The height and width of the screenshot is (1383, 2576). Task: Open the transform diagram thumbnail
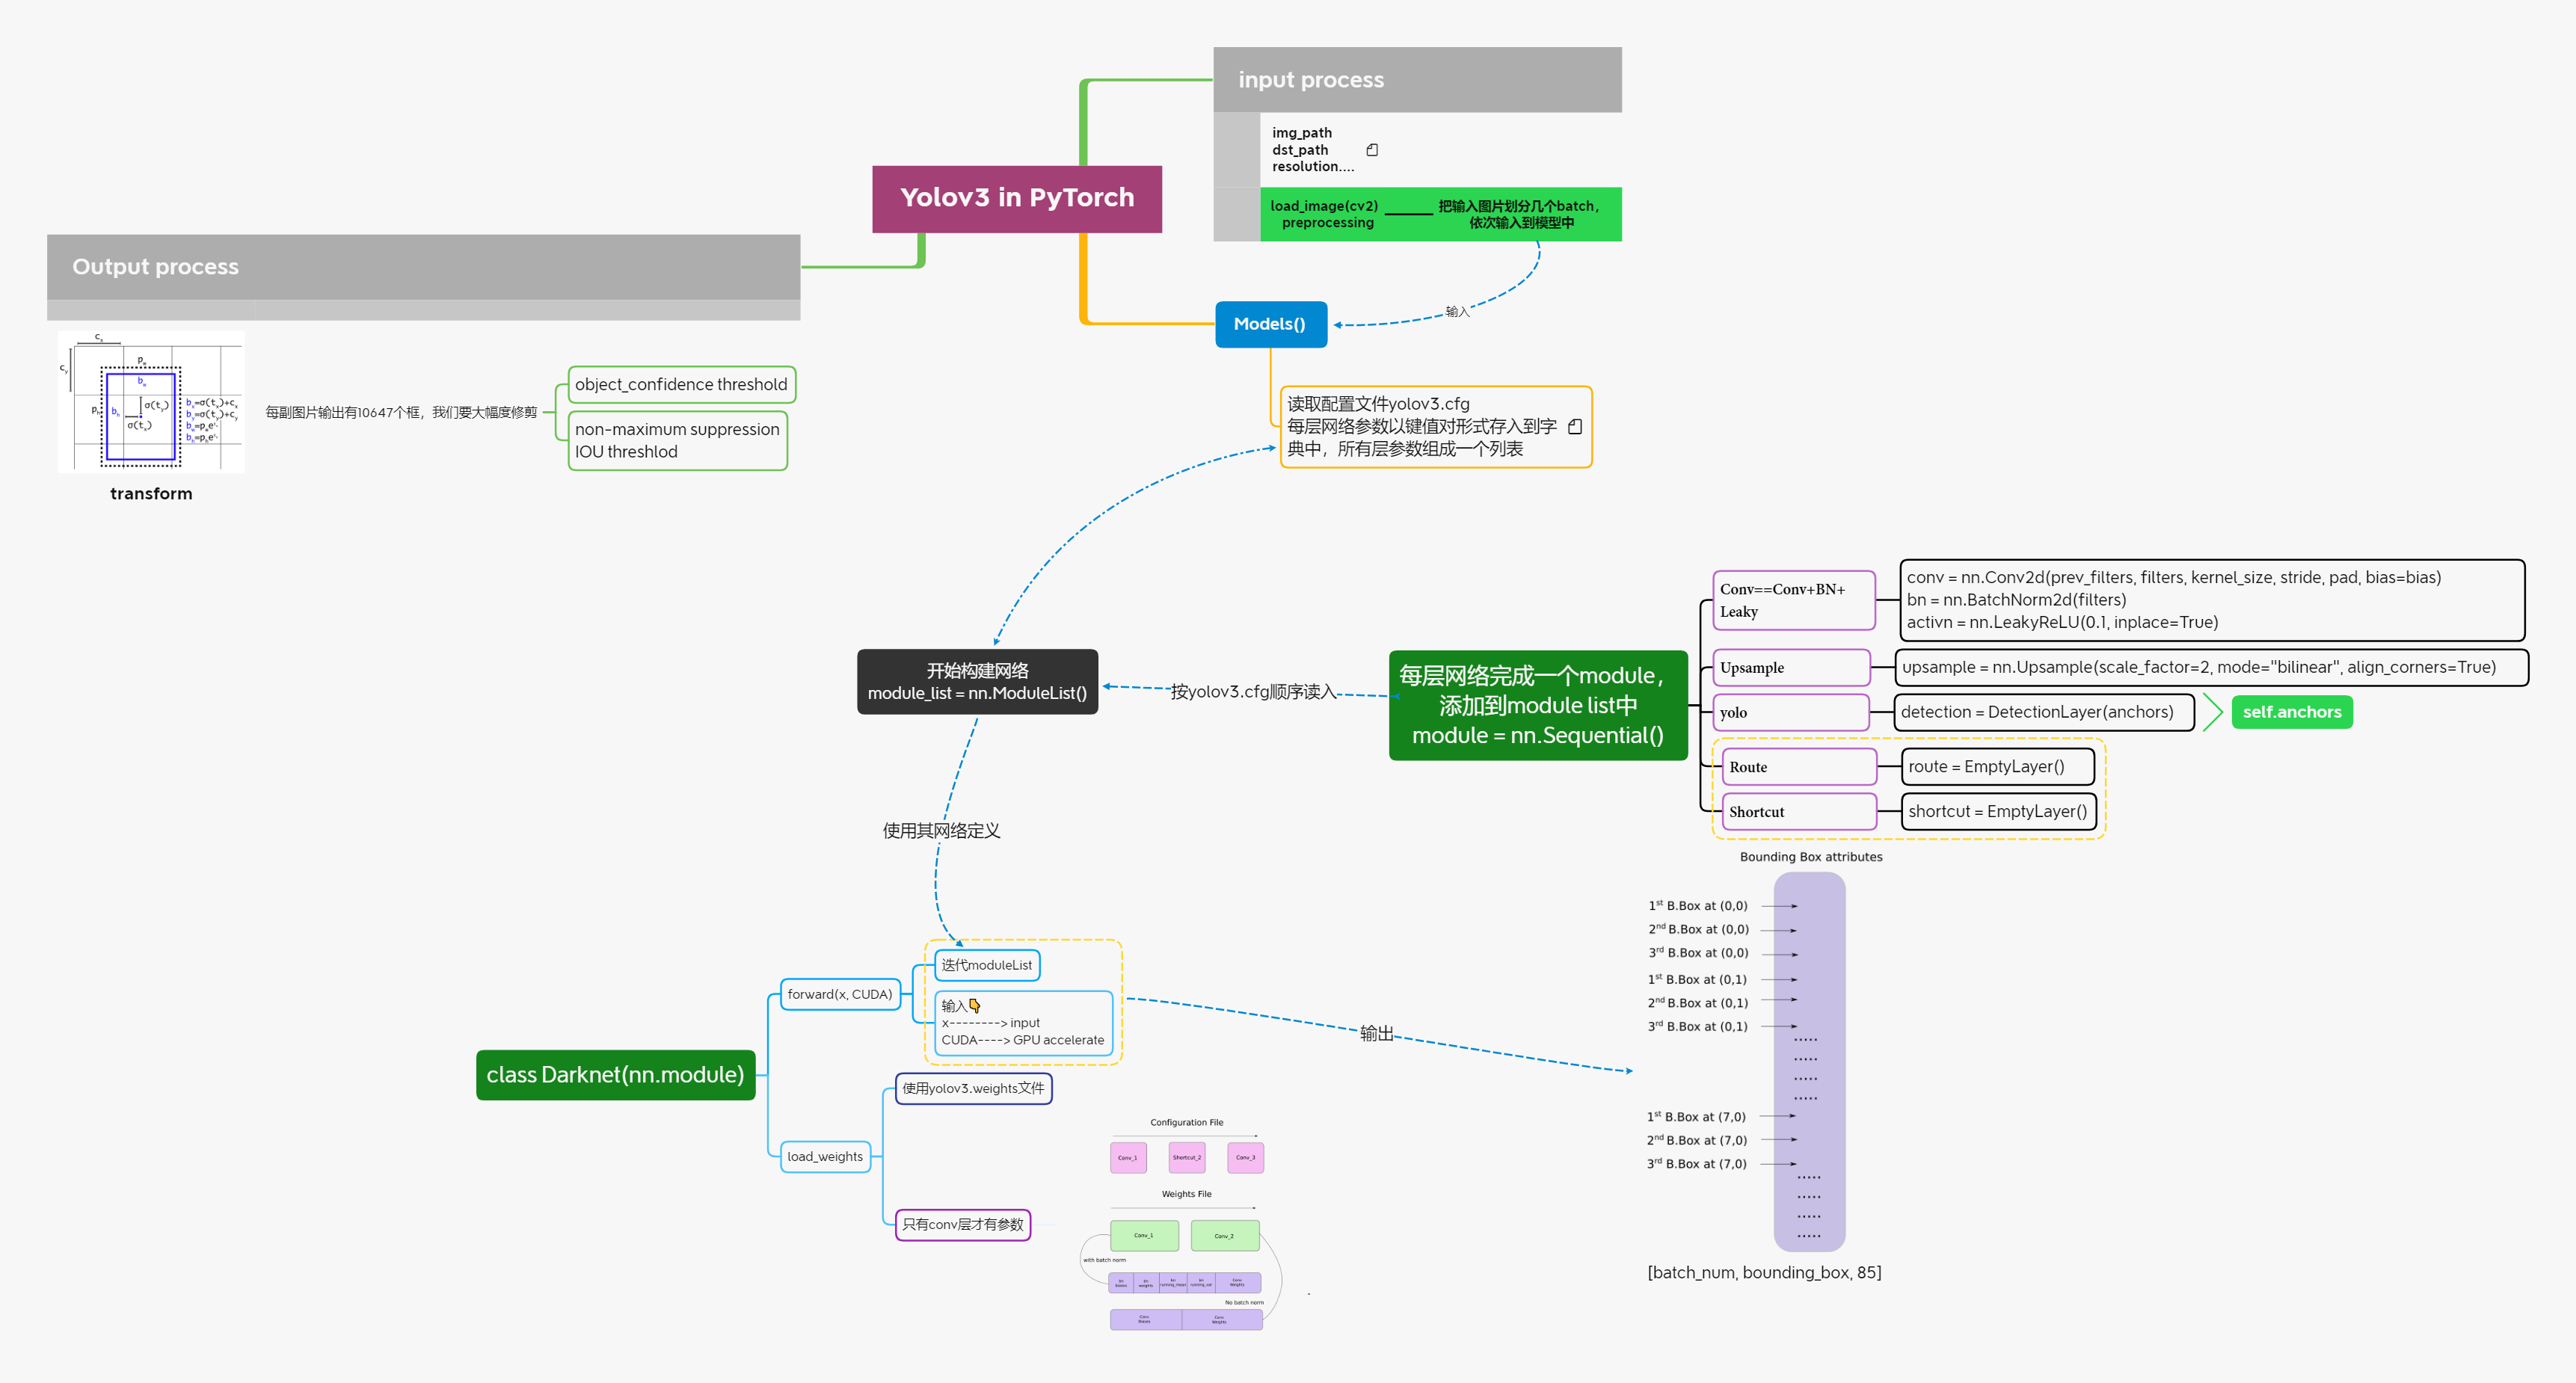pyautogui.click(x=151, y=402)
